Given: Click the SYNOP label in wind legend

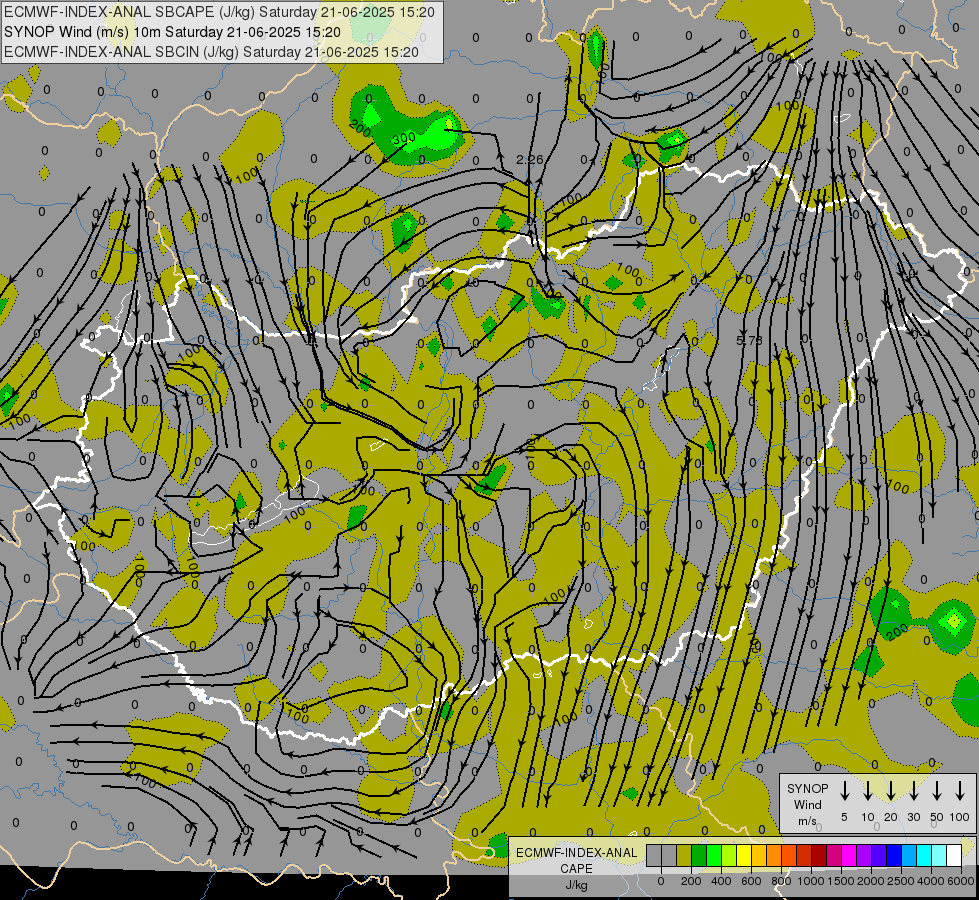Looking at the screenshot, I should pyautogui.click(x=807, y=788).
